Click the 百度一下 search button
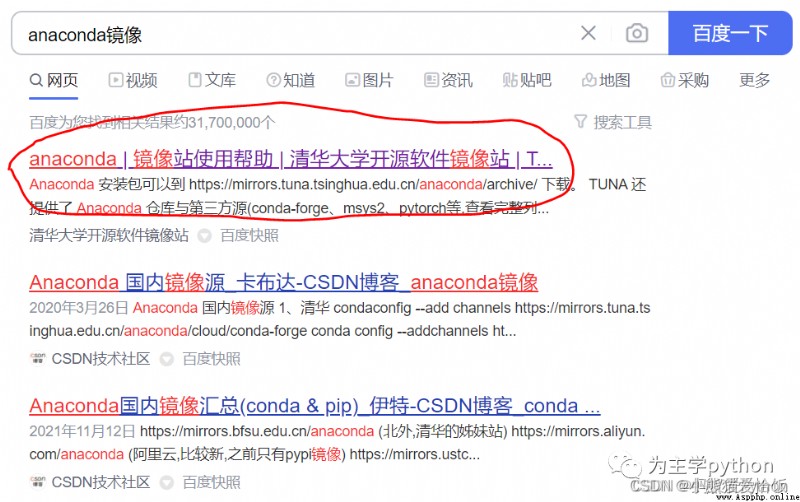Image resolution: width=800 pixels, height=502 pixels. click(730, 33)
